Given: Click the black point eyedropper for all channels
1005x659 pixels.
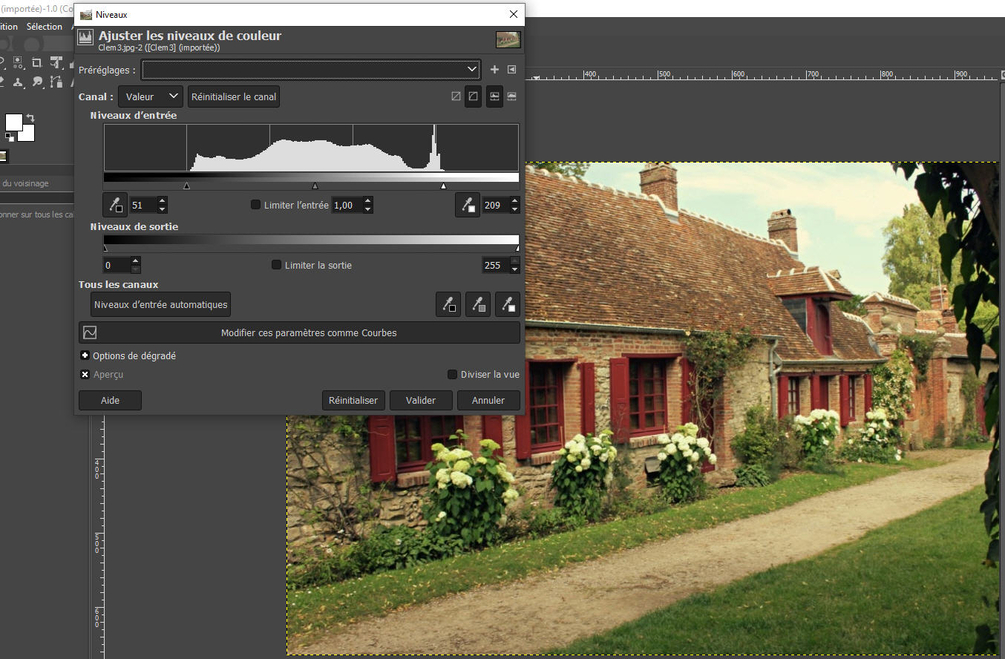Looking at the screenshot, I should (x=448, y=304).
